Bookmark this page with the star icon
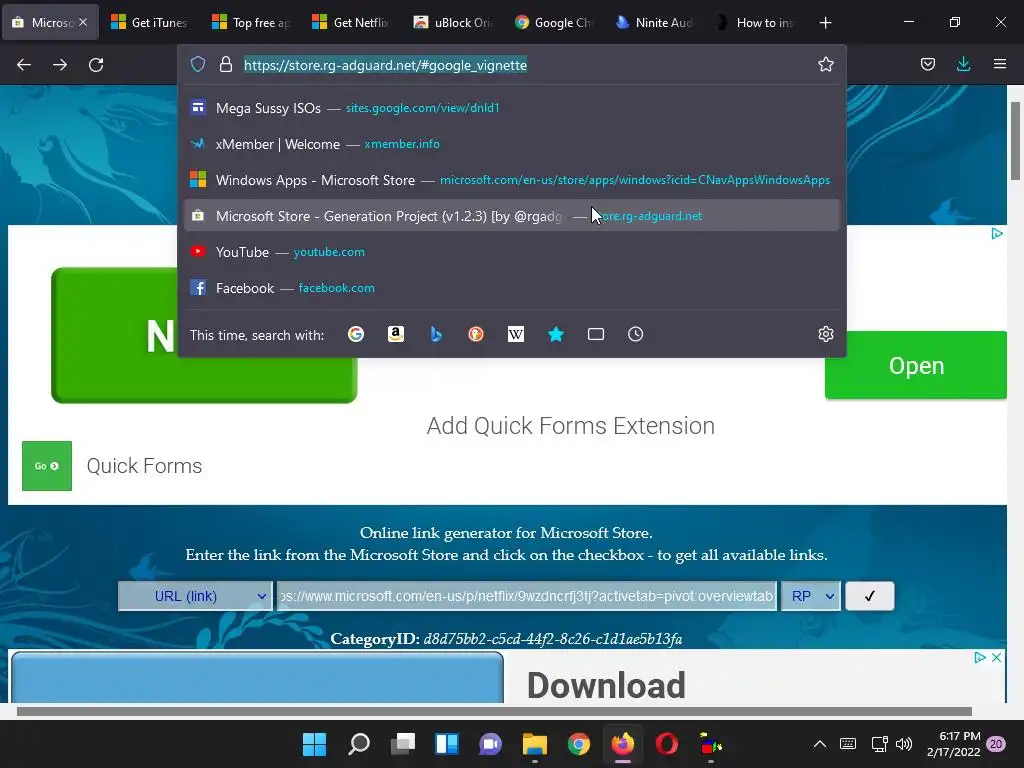The width and height of the screenshot is (1024, 768). (x=825, y=64)
